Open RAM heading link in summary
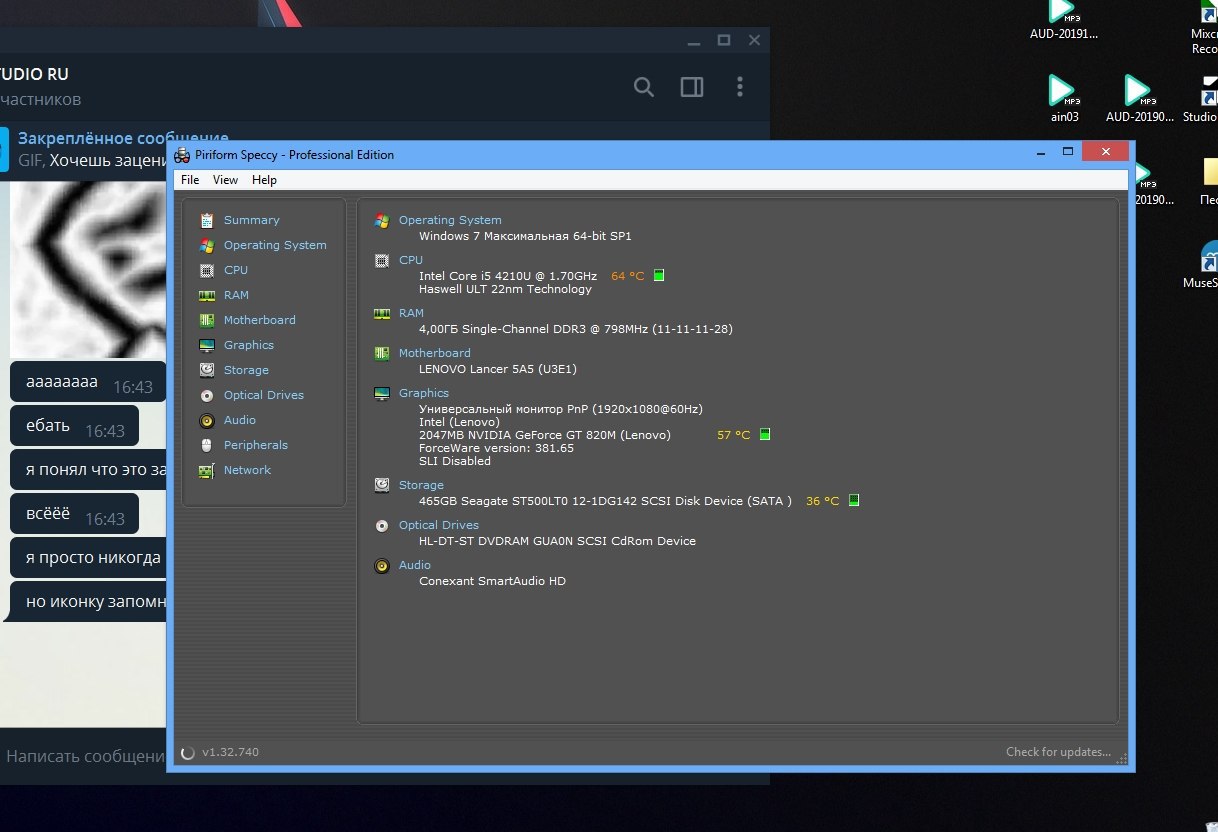The width and height of the screenshot is (1218, 832). pyautogui.click(x=411, y=313)
